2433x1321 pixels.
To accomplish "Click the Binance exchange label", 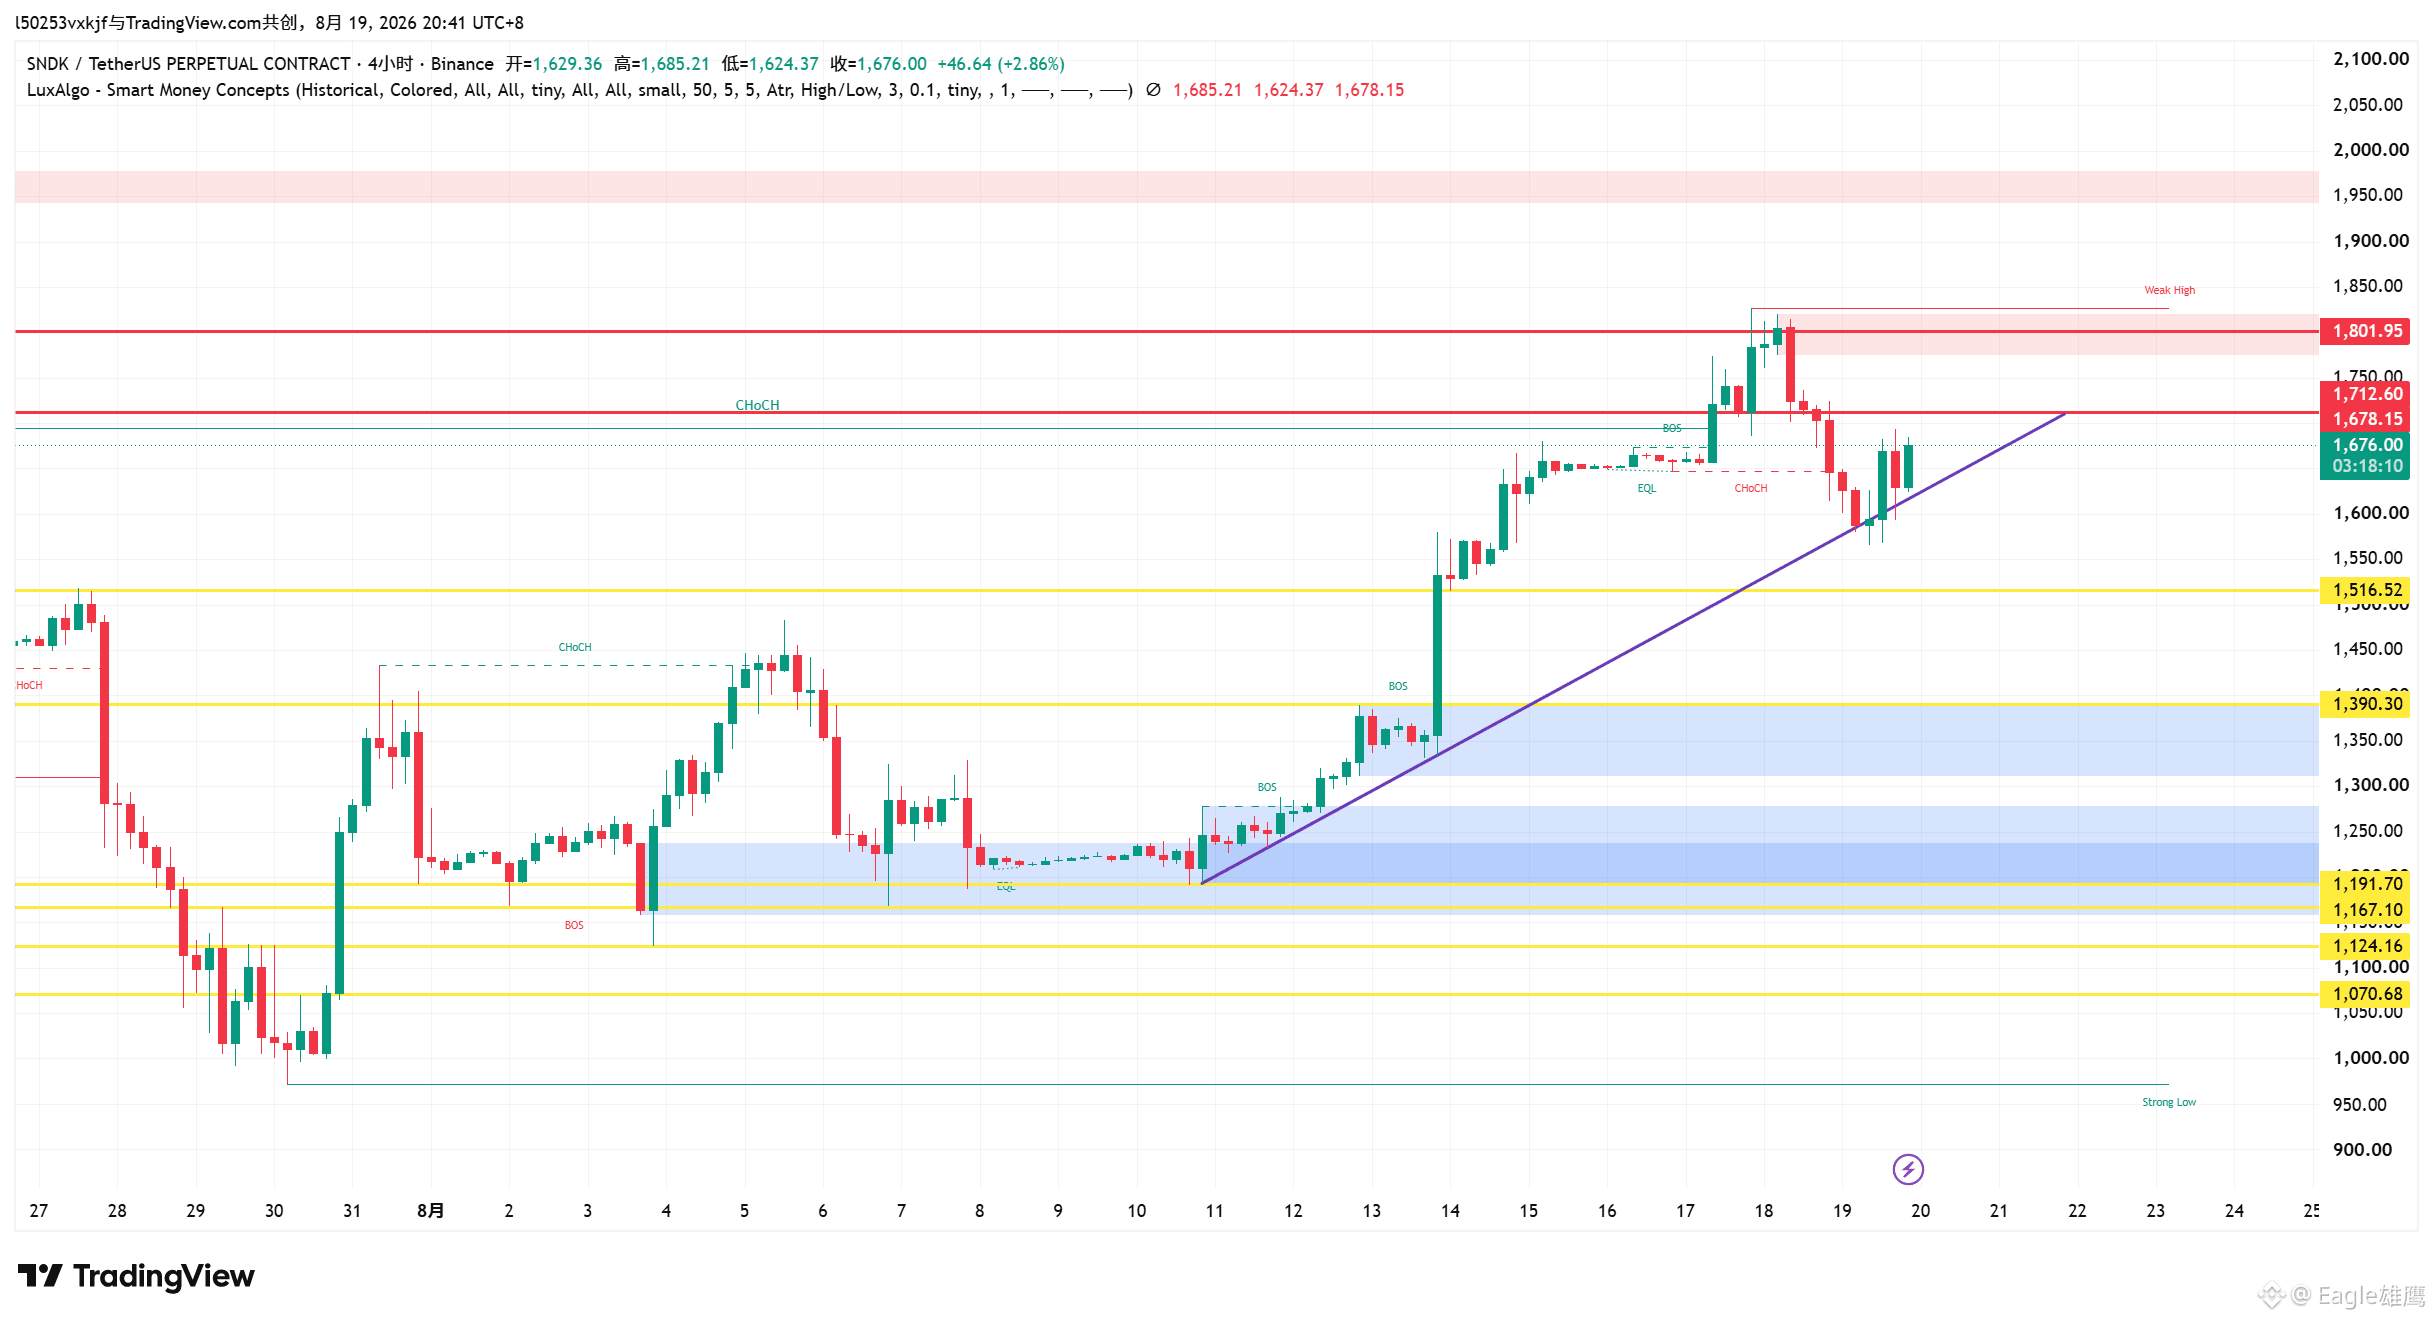I will (462, 64).
